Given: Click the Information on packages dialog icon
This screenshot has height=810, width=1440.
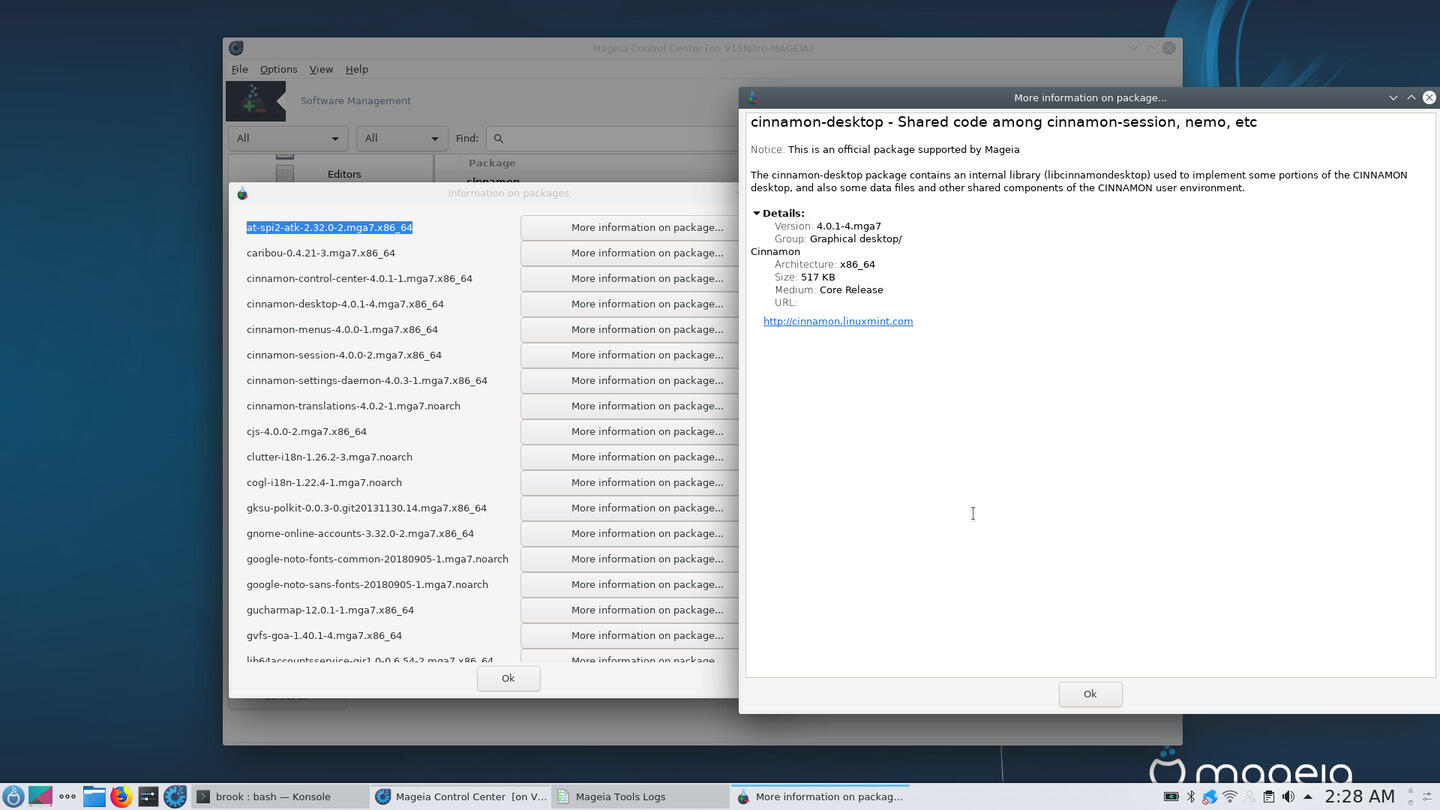Looking at the screenshot, I should 242,193.
